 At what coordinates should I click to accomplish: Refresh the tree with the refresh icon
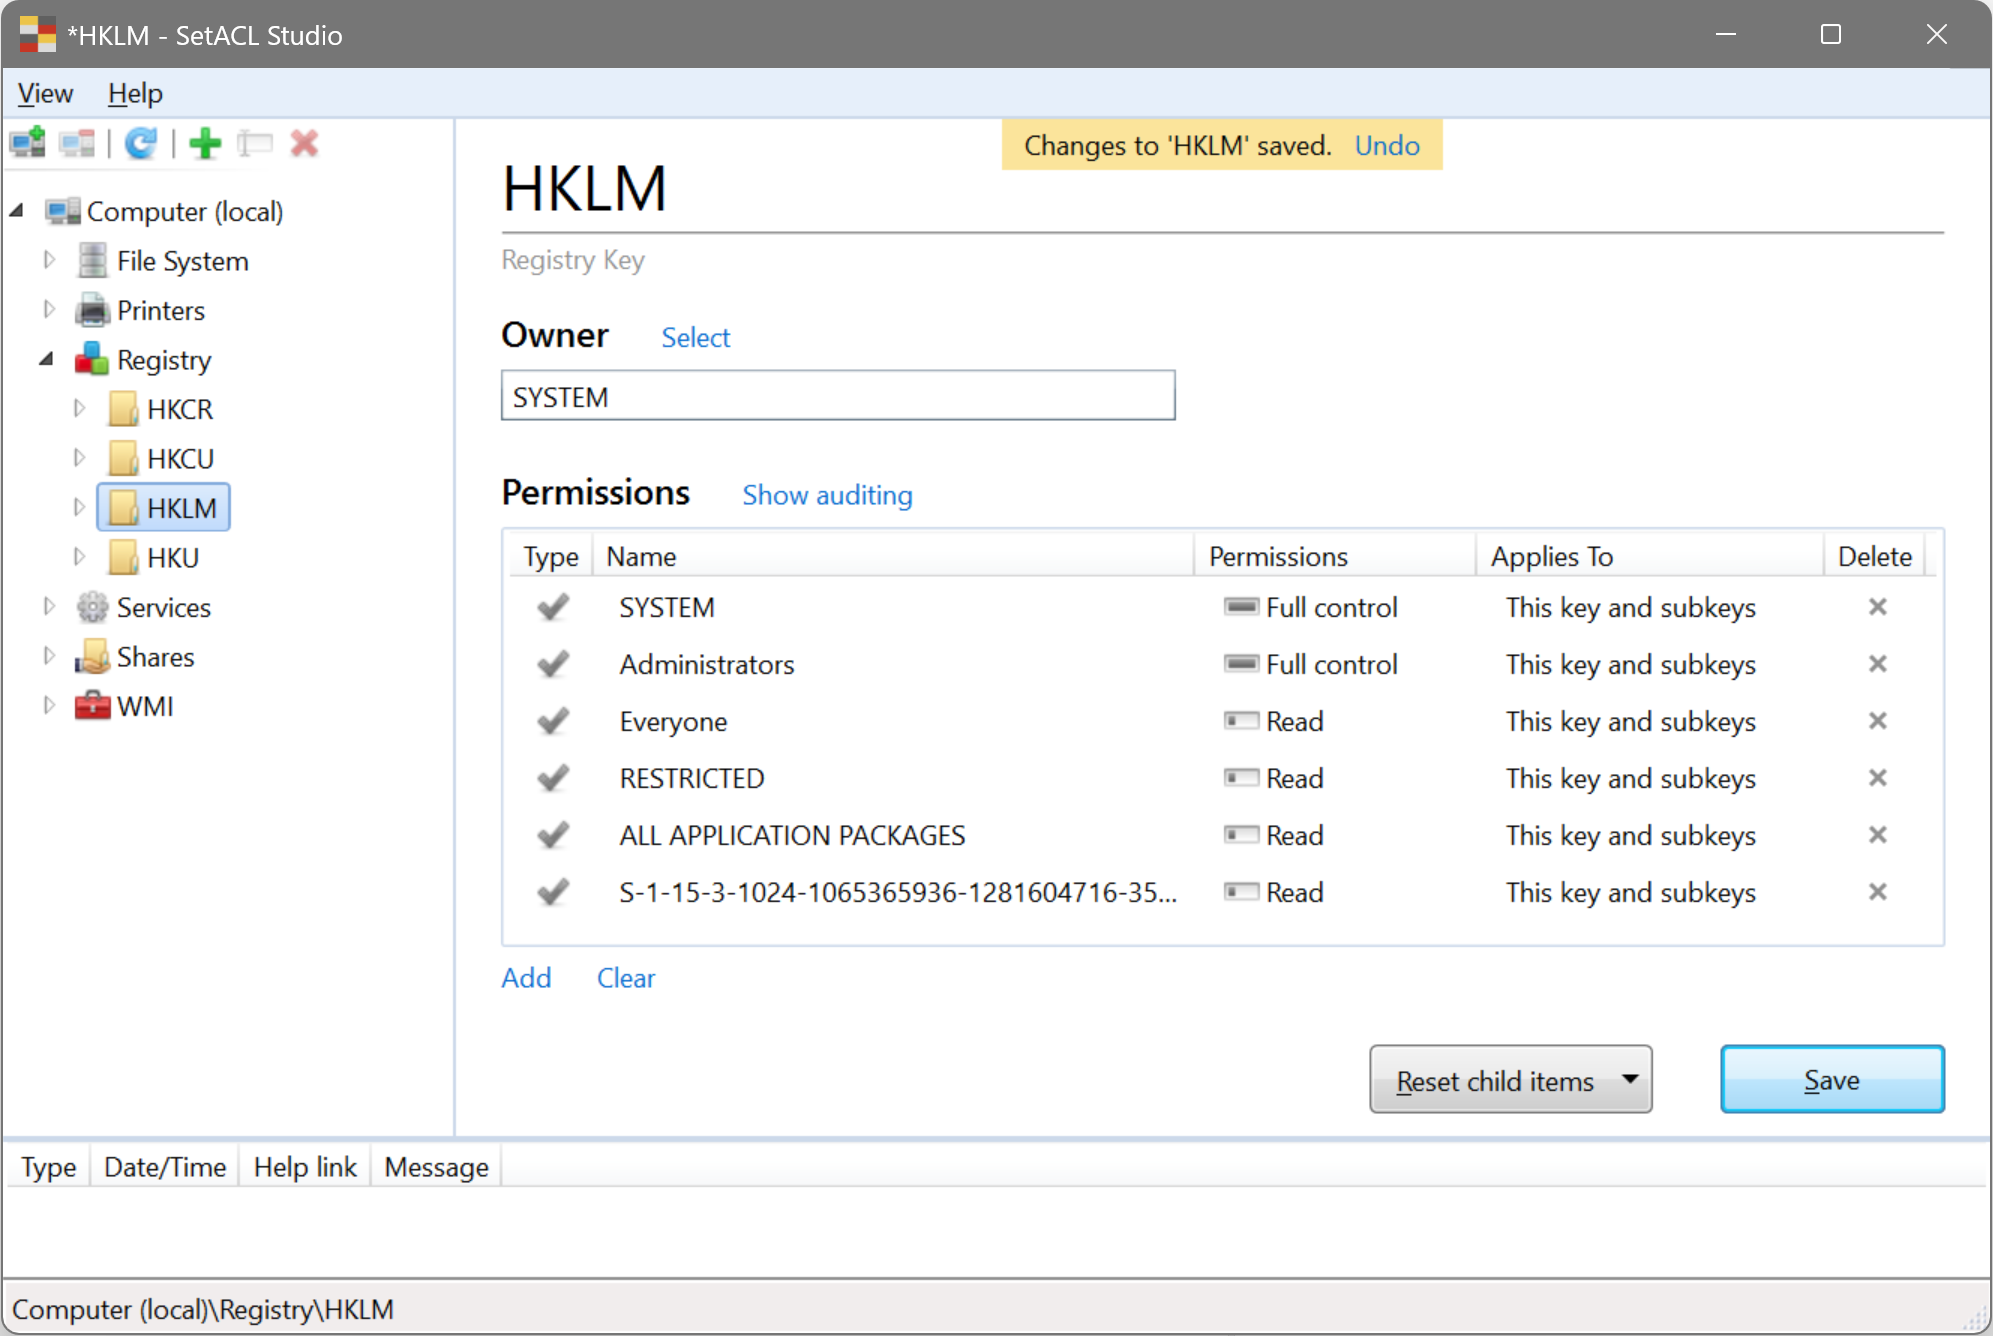[x=140, y=143]
